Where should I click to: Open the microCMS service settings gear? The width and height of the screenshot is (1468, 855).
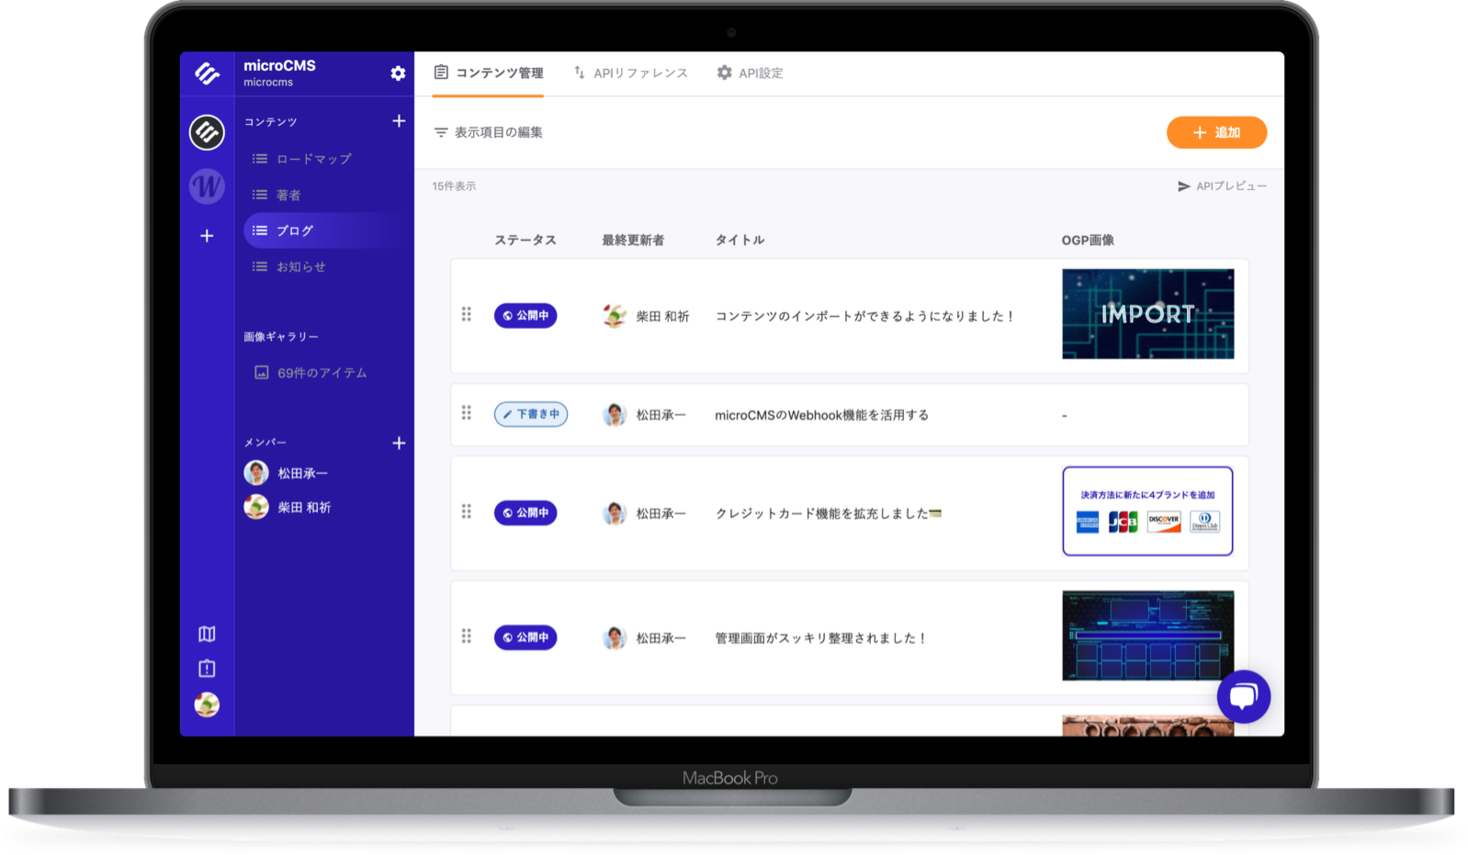(397, 73)
